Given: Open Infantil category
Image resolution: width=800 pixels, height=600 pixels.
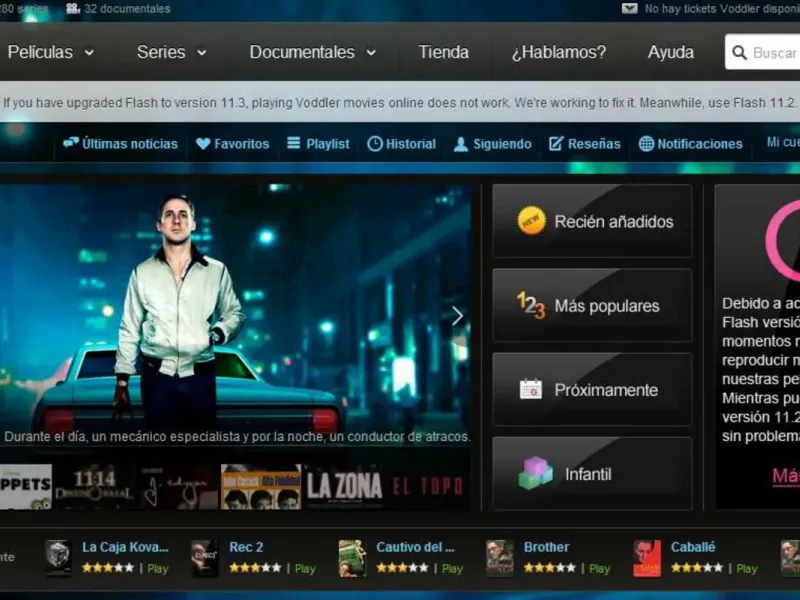Looking at the screenshot, I should pyautogui.click(x=592, y=473).
